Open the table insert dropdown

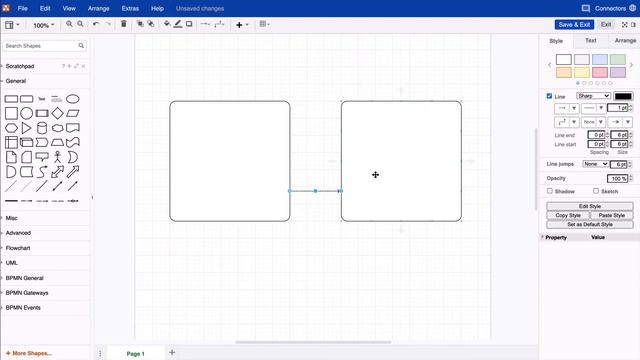(264, 24)
